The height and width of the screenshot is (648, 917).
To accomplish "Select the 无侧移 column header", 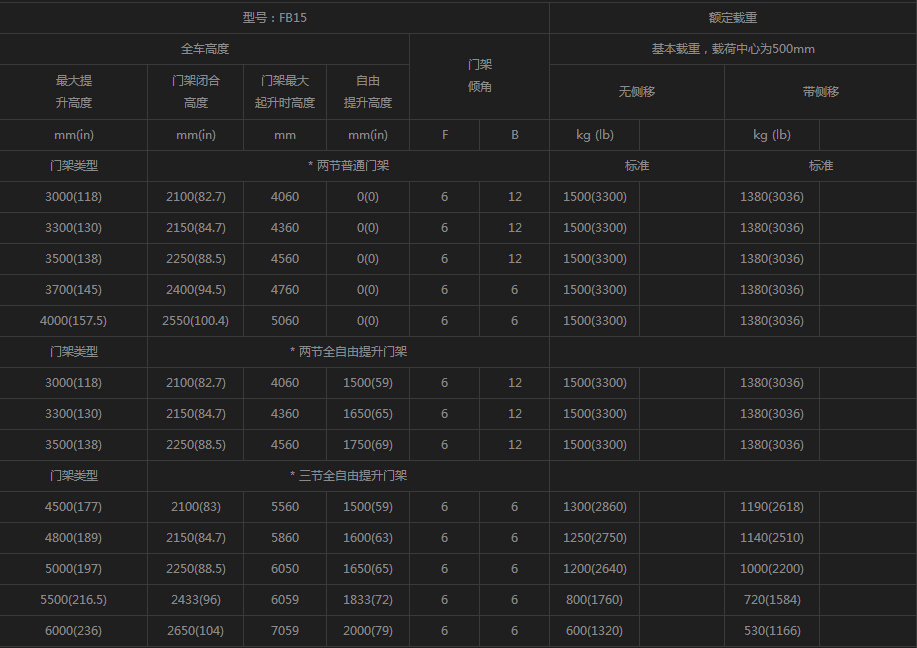I will click(636, 91).
